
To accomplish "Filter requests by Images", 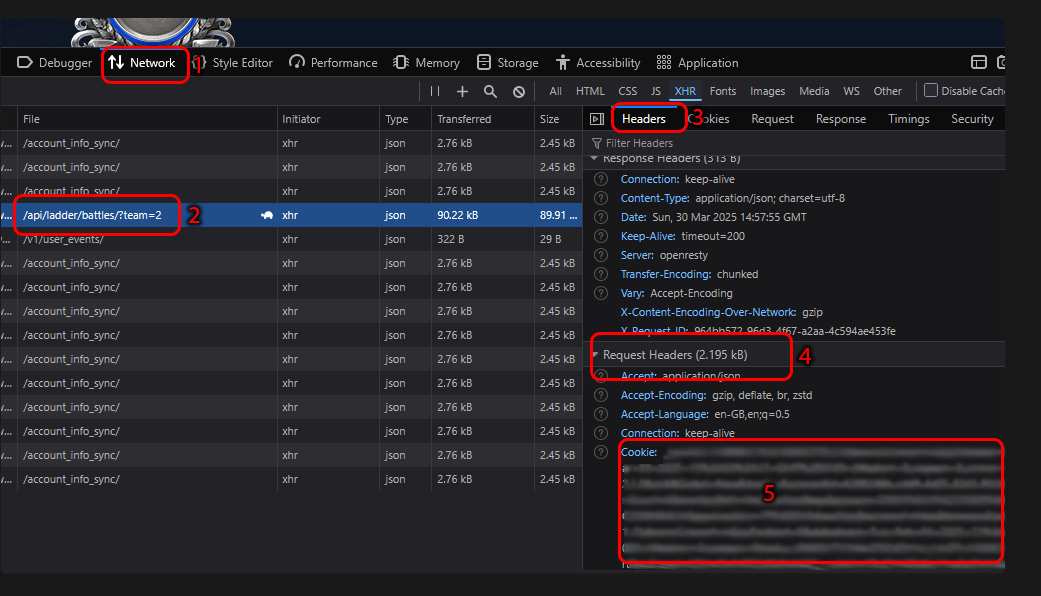I will click(x=767, y=91).
